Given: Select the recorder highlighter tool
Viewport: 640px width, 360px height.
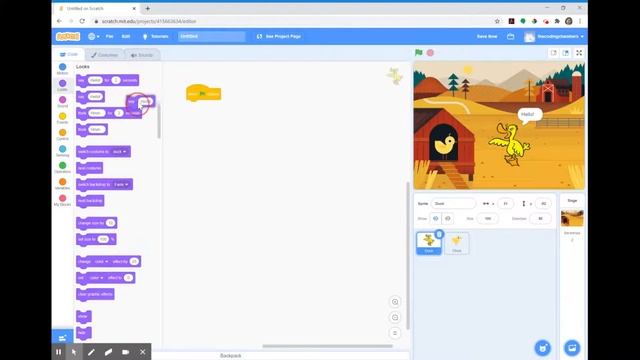Looking at the screenshot, I should [108, 352].
